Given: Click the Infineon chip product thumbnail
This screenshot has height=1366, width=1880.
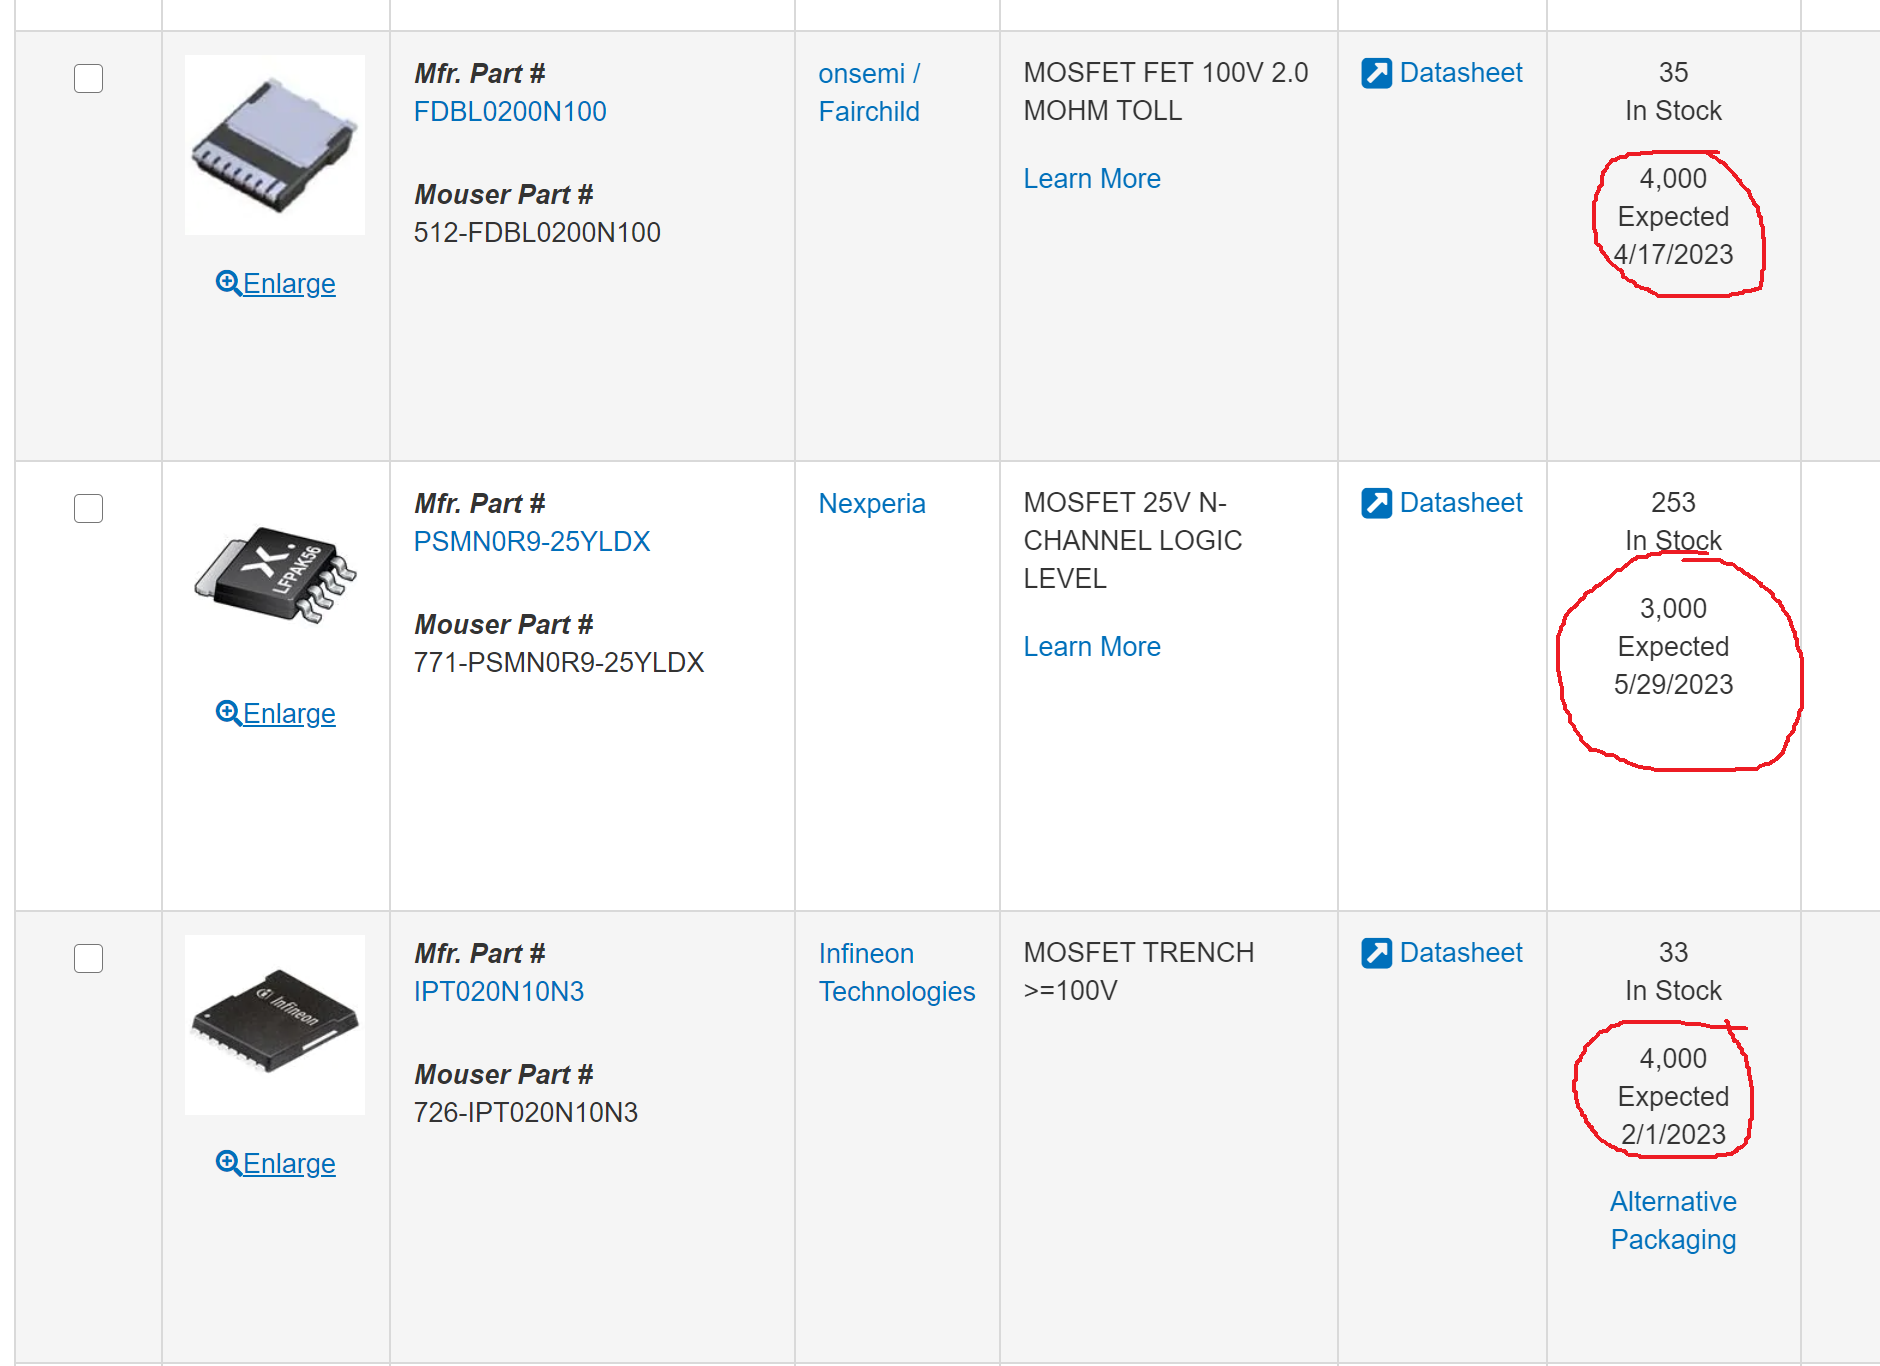Looking at the screenshot, I should (x=275, y=1024).
